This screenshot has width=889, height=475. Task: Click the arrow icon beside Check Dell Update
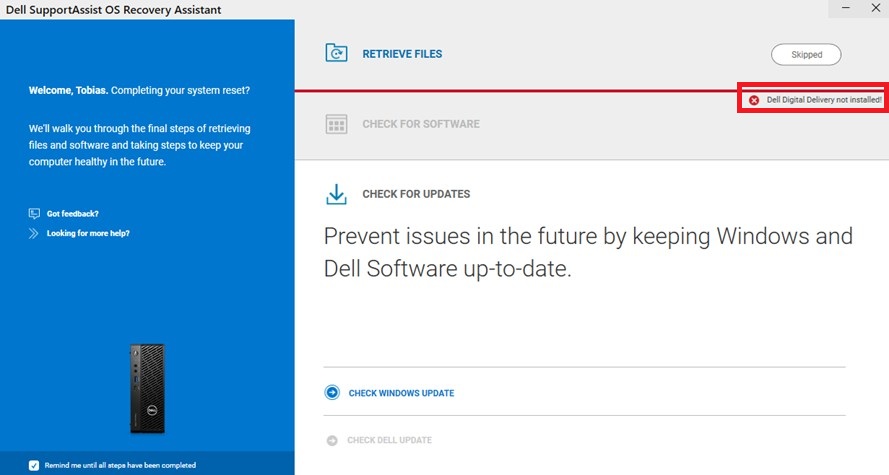332,440
